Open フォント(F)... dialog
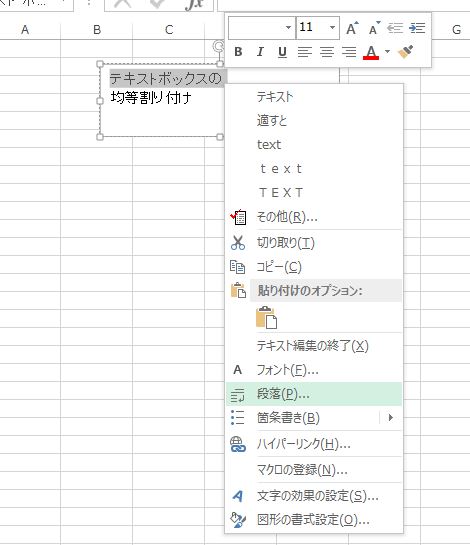The width and height of the screenshot is (470, 545). pos(314,370)
